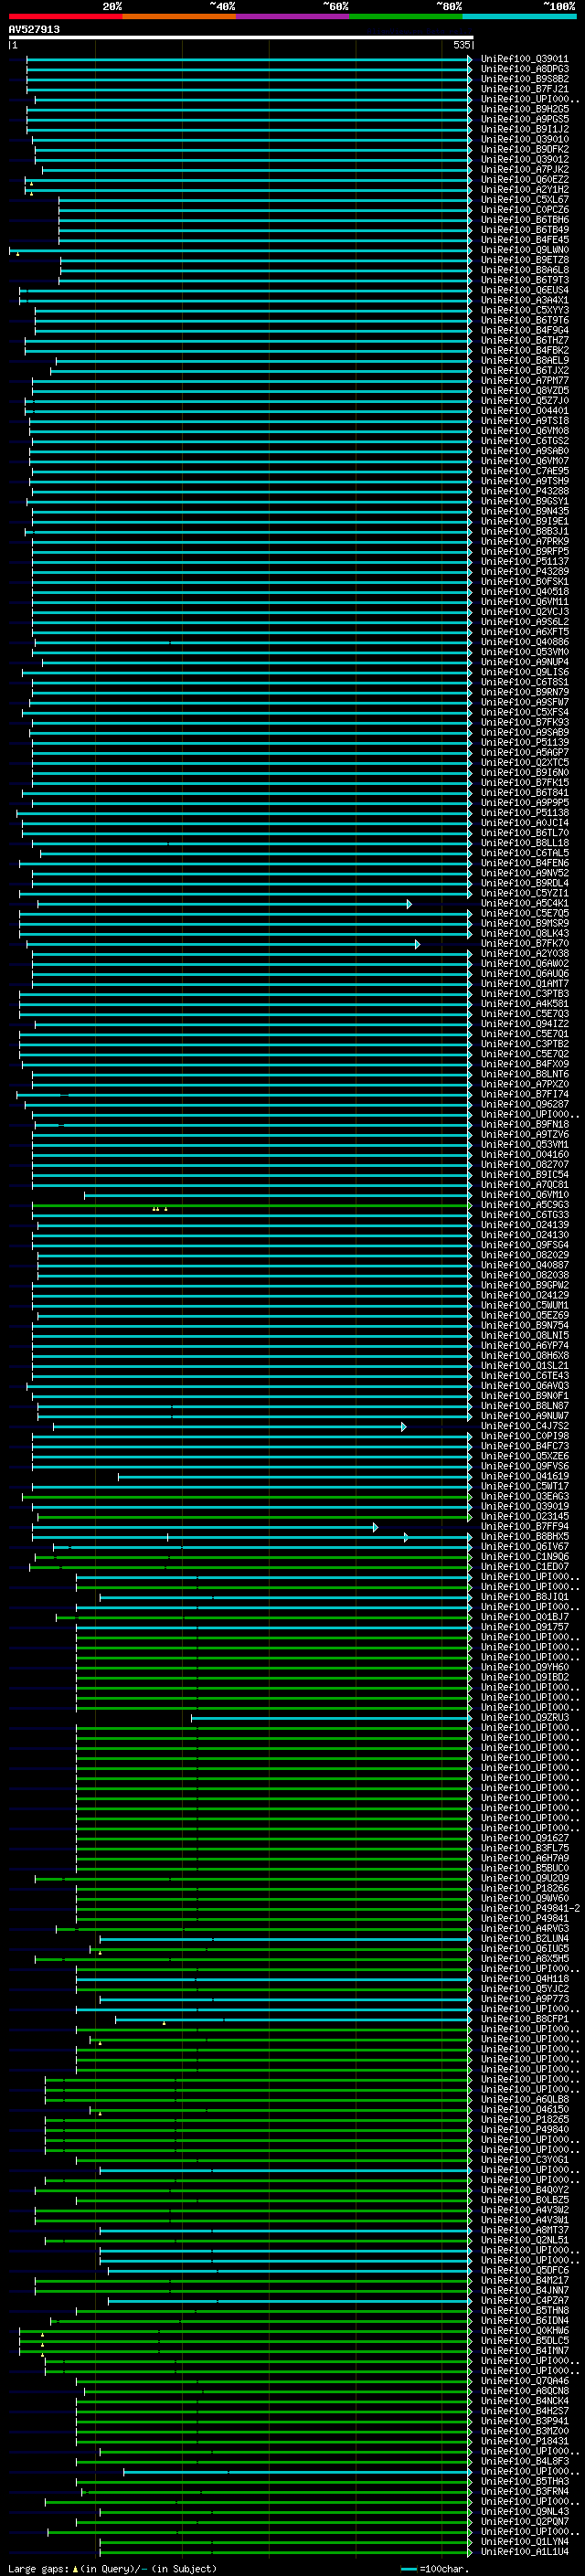Viewport: 585px width, 2576px height.
Task: Click the red 20% identity legend bar
Action: point(66,16)
